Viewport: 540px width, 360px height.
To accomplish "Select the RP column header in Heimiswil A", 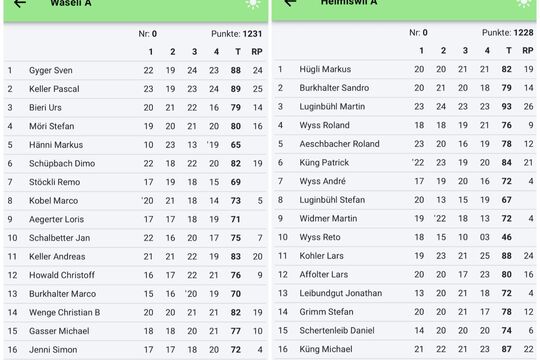I will coord(528,51).
